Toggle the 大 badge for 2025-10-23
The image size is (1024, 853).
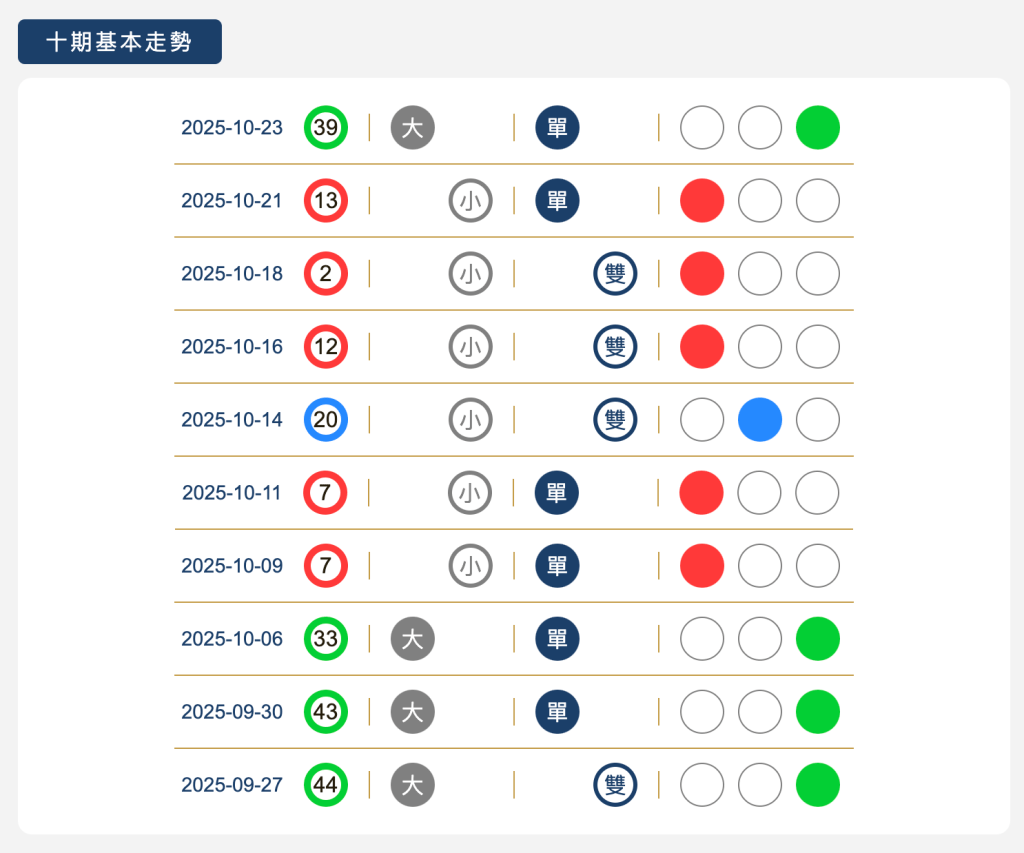(412, 127)
